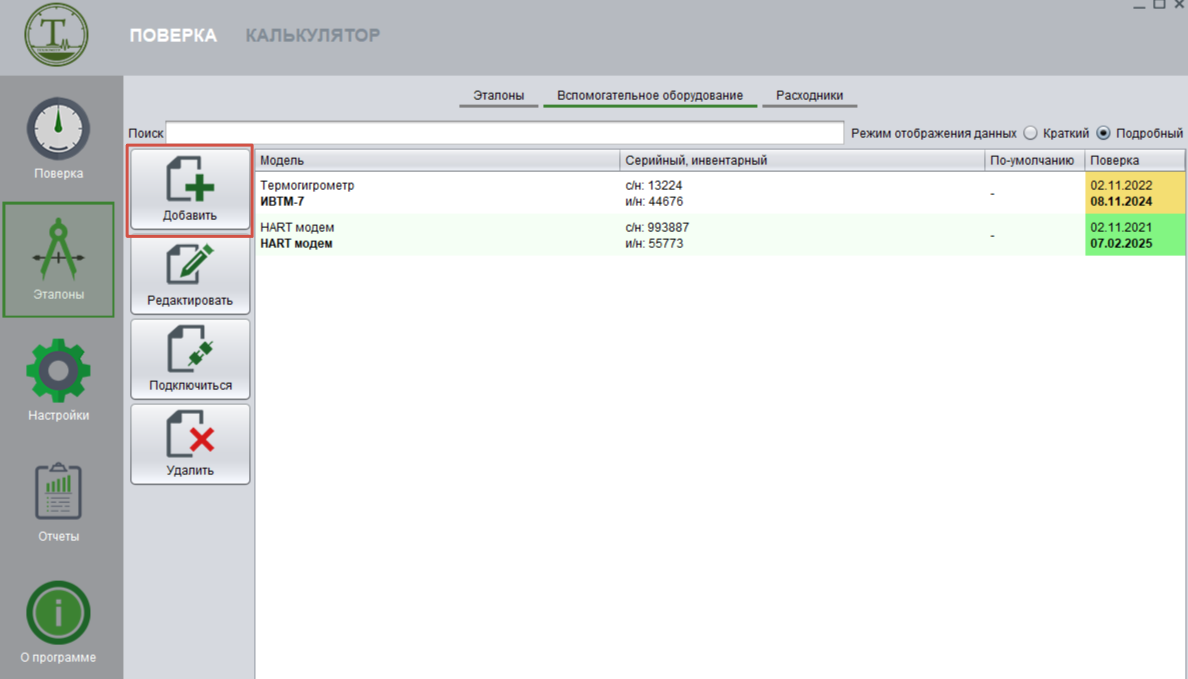
Task: Select the Эталоны compass sidebar icon
Action: tap(58, 250)
